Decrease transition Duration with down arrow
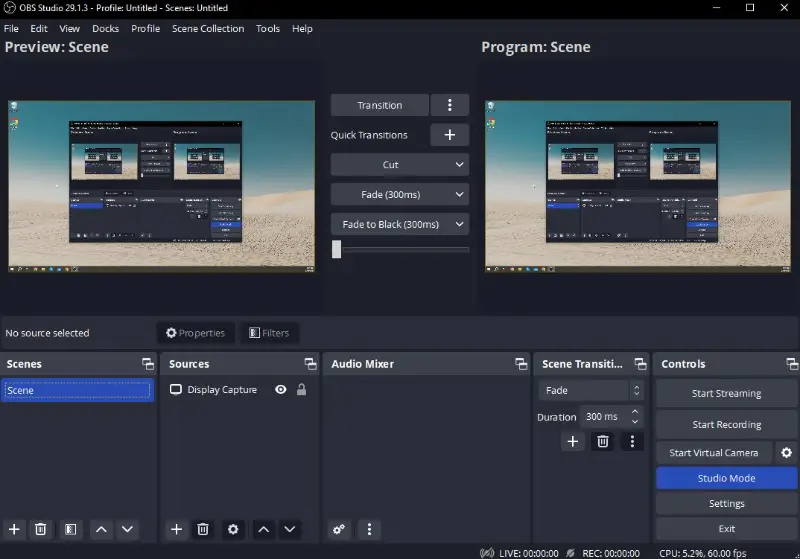800x559 pixels. pyautogui.click(x=635, y=422)
